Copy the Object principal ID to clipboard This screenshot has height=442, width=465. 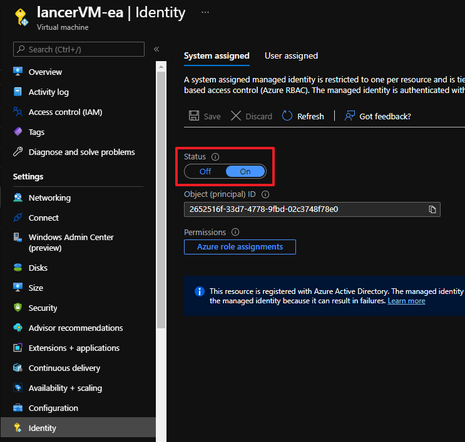click(x=432, y=209)
